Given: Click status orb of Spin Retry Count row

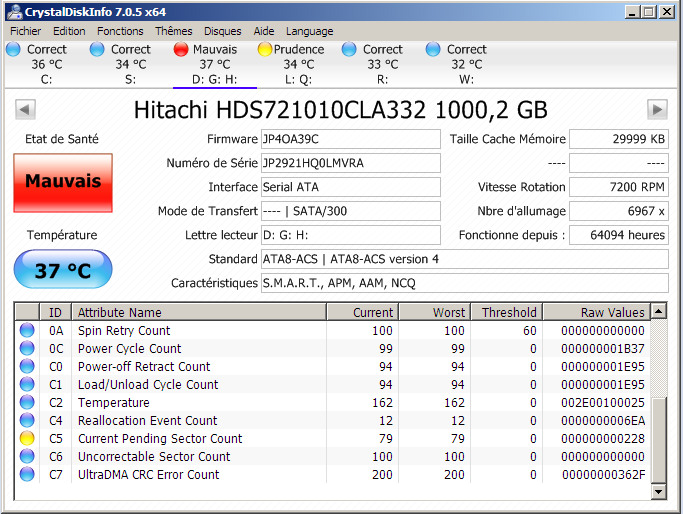Looking at the screenshot, I should click(x=27, y=330).
